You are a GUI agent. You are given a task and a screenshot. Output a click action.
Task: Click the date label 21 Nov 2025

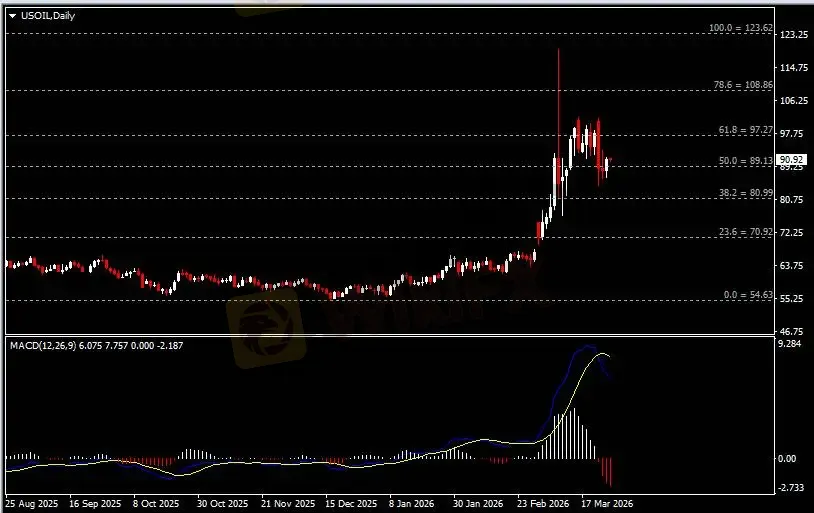(x=288, y=504)
